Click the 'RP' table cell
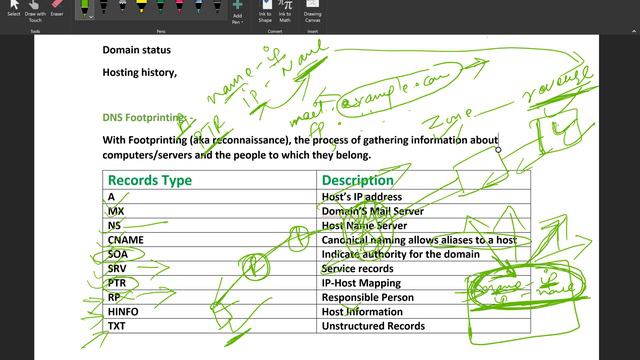The height and width of the screenshot is (360, 640). tap(209, 297)
